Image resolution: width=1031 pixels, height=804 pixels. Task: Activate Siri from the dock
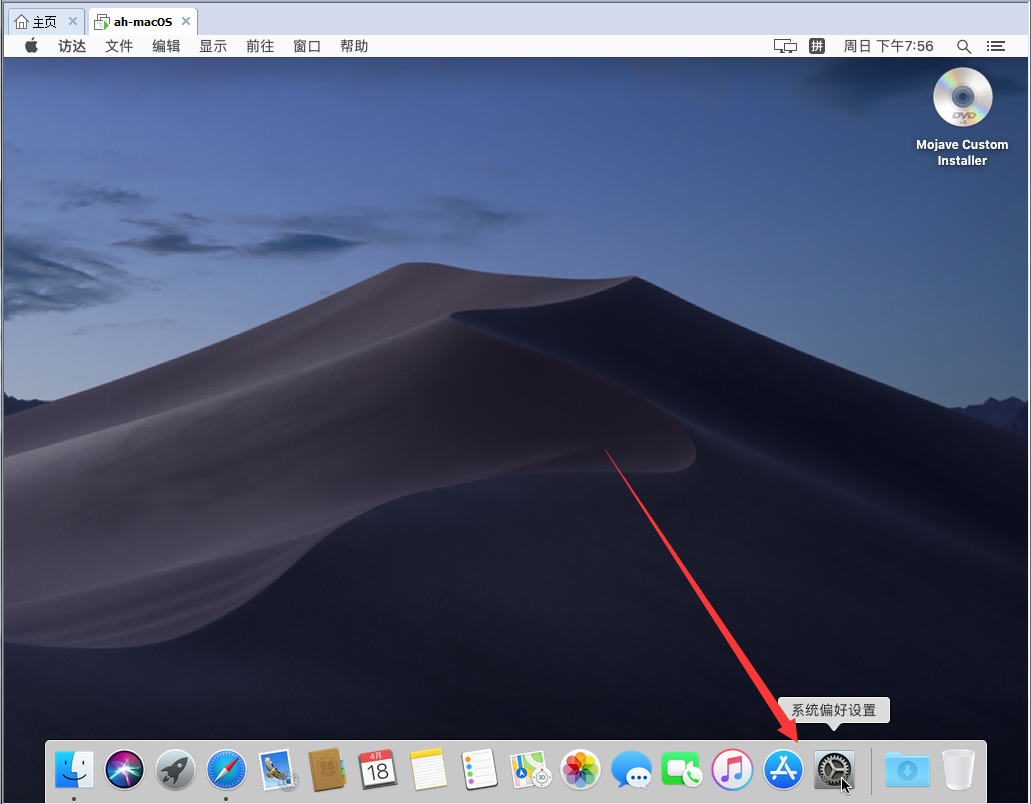point(125,770)
